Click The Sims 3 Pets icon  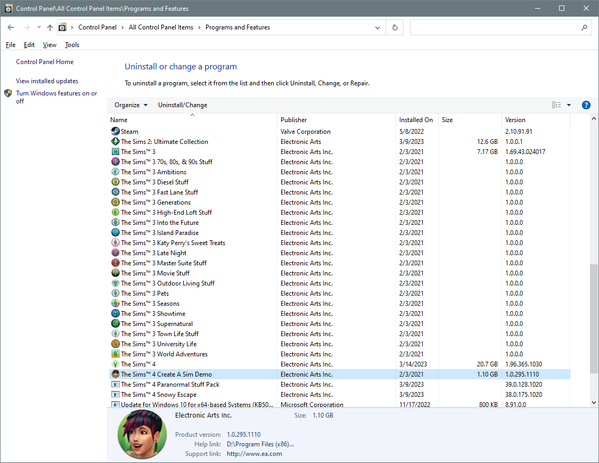115,293
